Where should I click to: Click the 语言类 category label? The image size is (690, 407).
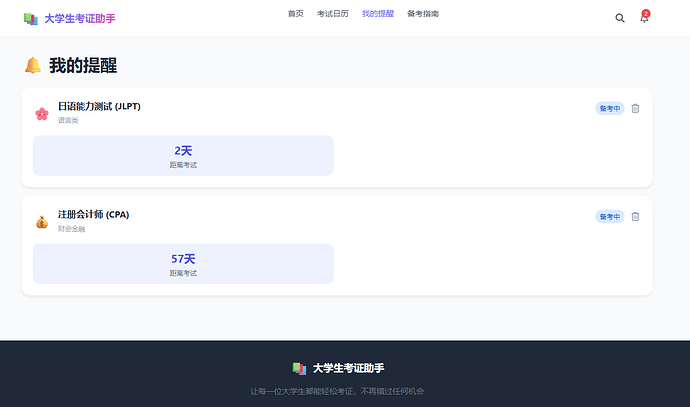coord(68,120)
